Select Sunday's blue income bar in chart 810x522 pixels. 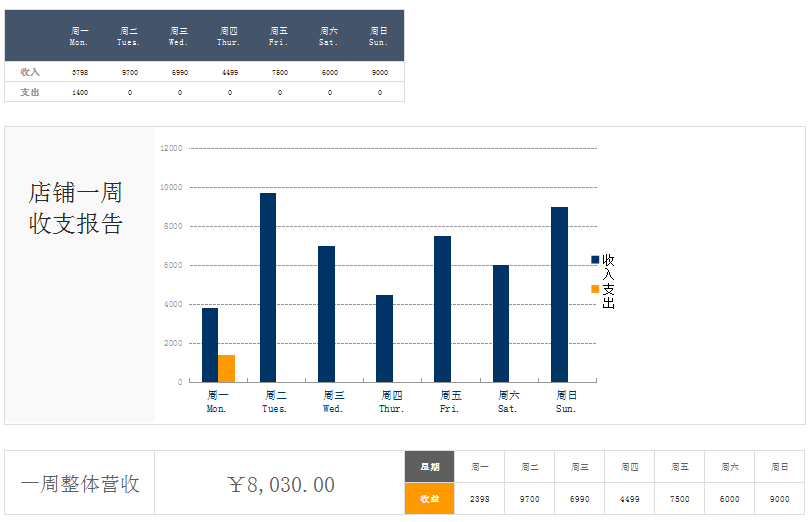click(x=559, y=294)
